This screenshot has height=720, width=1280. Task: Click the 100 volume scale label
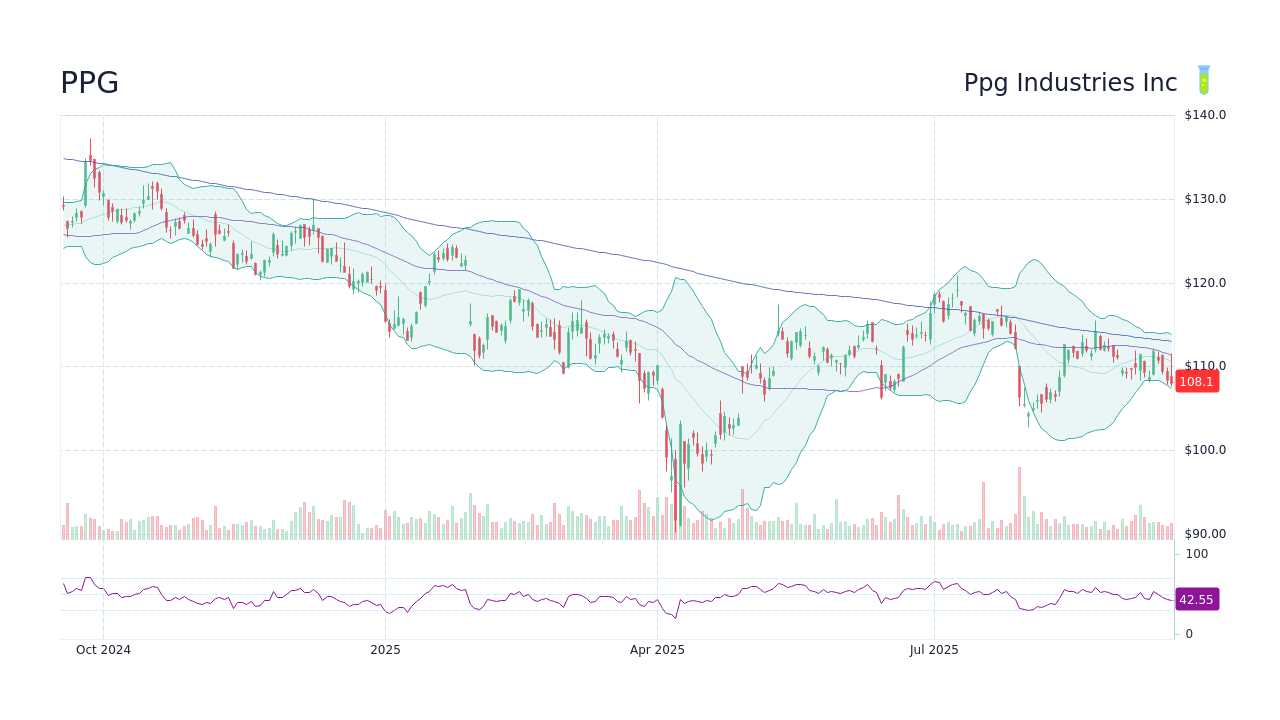1196,554
